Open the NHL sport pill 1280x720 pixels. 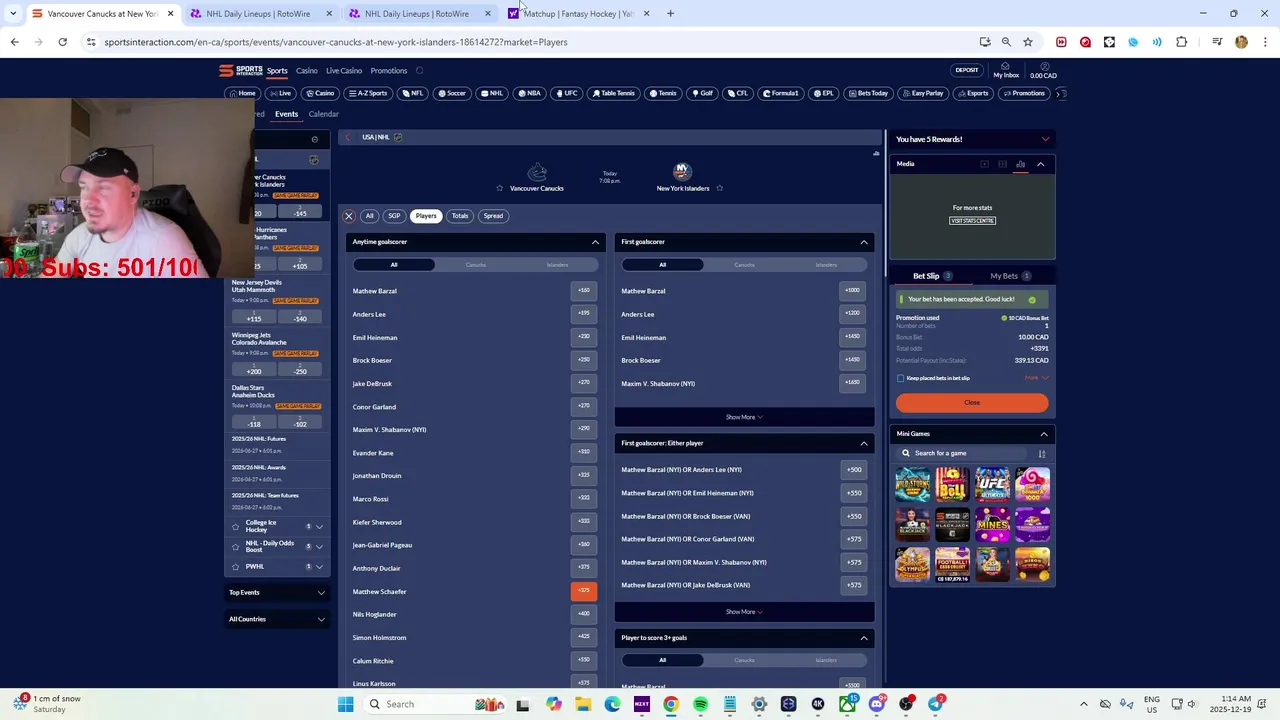[x=491, y=93]
